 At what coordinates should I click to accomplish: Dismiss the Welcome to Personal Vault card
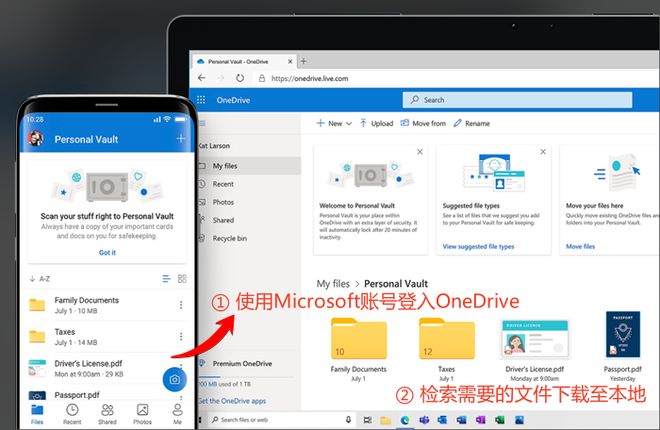coord(420,151)
